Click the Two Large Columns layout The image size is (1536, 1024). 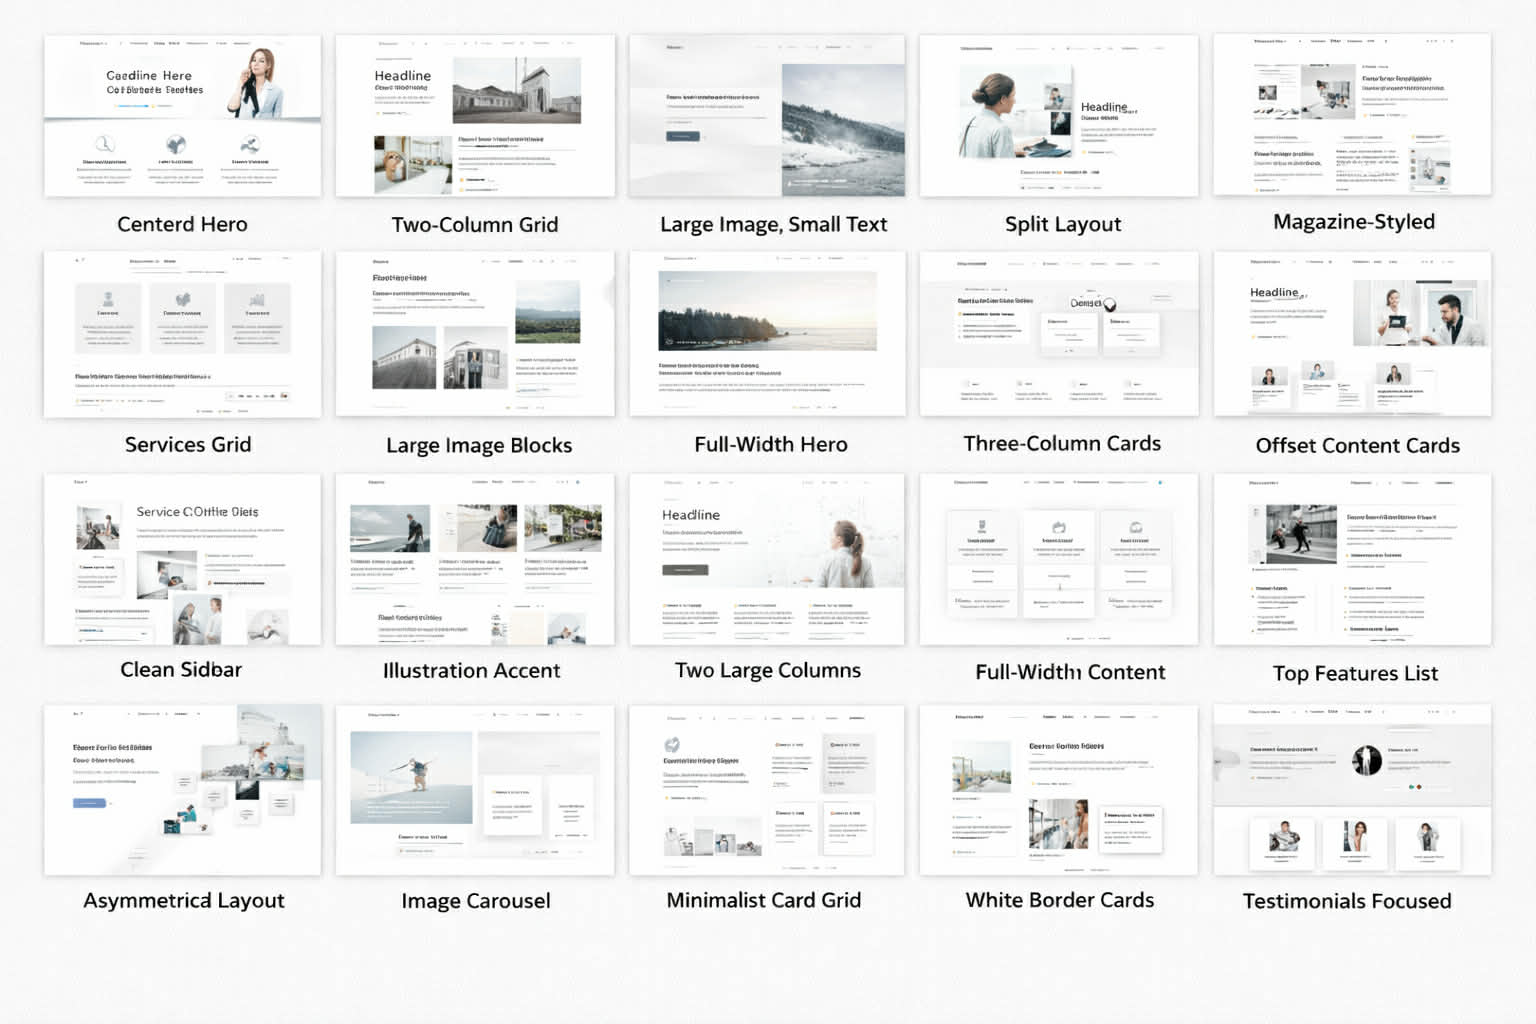point(766,560)
